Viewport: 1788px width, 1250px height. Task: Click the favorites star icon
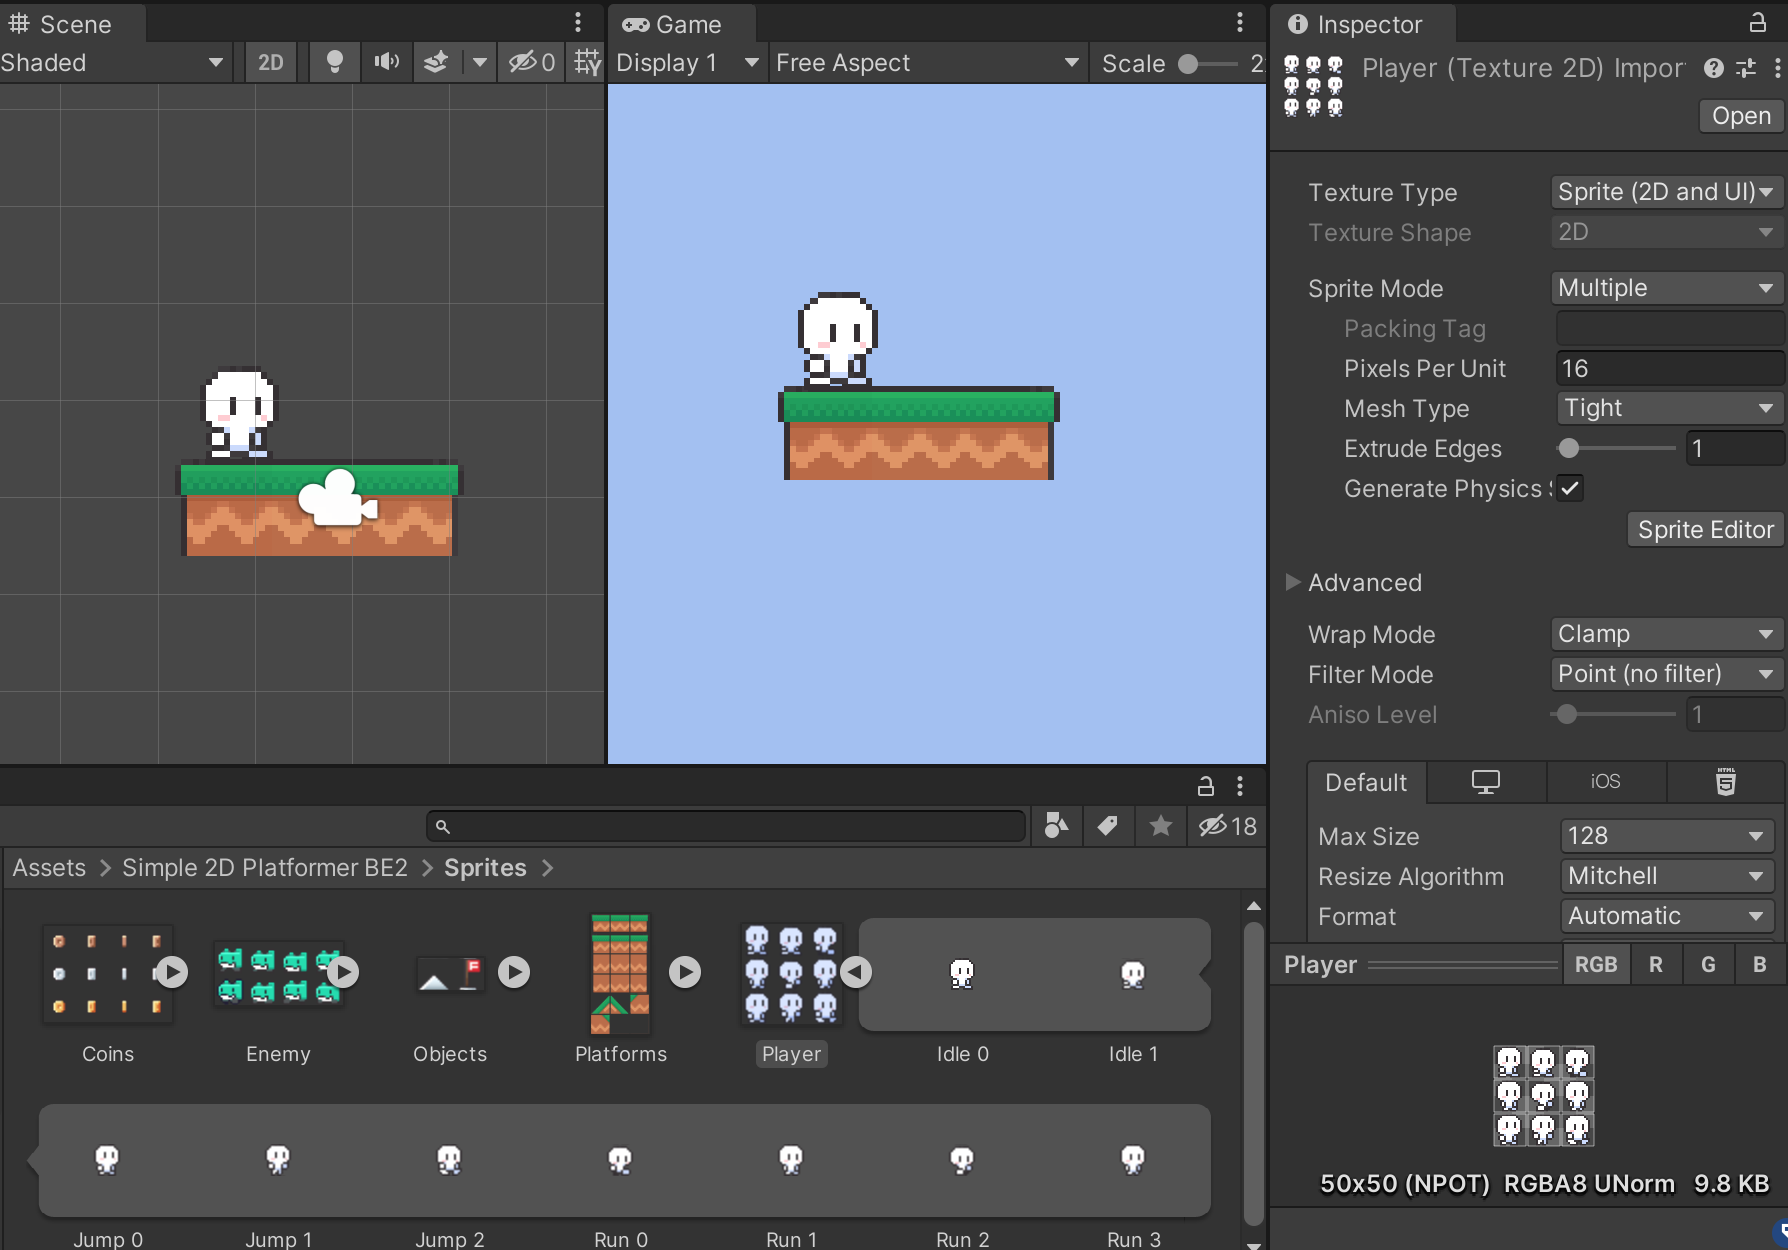1160,826
